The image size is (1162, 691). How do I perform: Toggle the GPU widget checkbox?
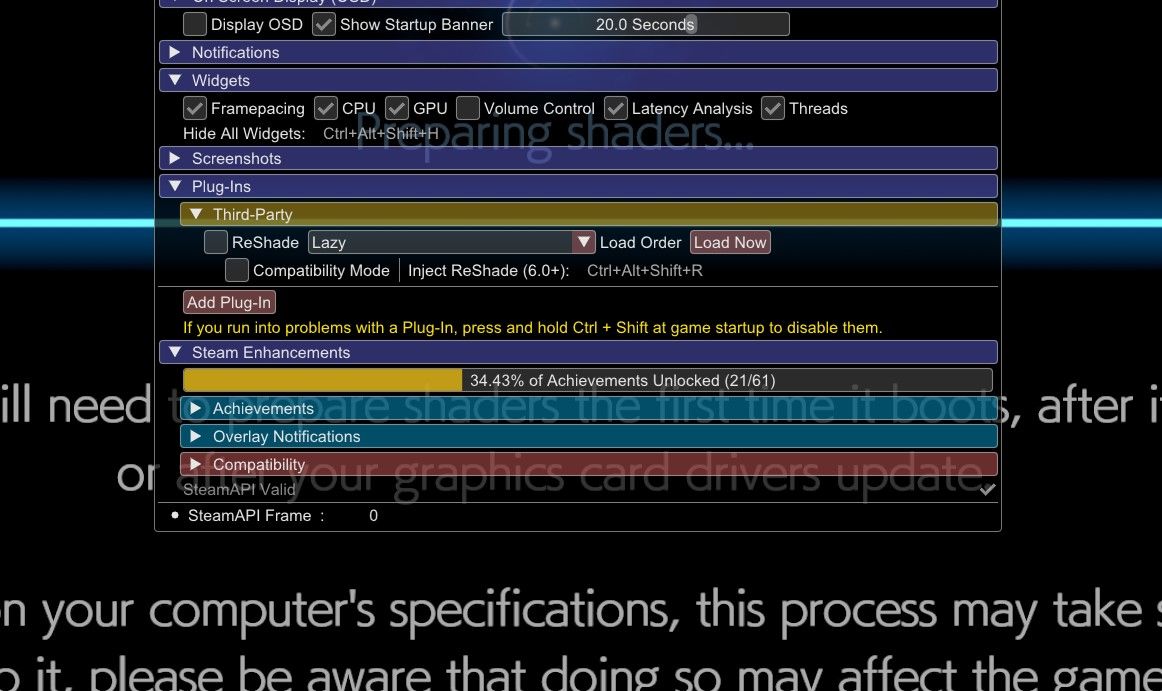click(397, 108)
